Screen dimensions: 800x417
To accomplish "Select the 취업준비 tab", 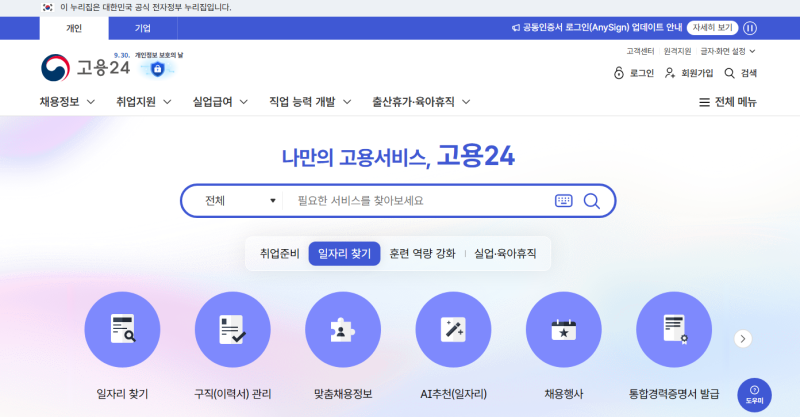I will pyautogui.click(x=280, y=254).
